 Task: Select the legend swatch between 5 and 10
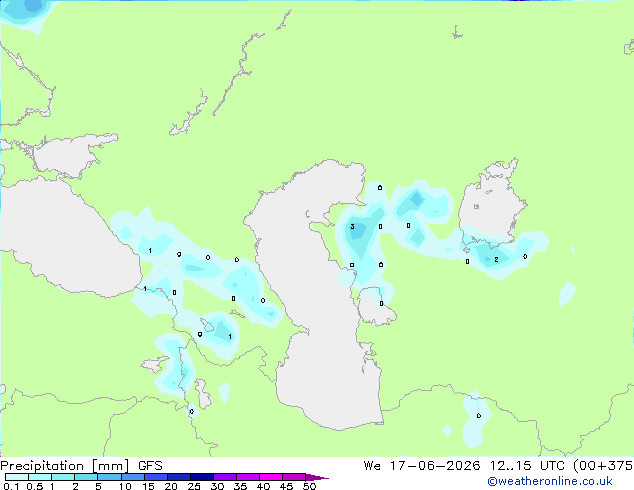109,477
